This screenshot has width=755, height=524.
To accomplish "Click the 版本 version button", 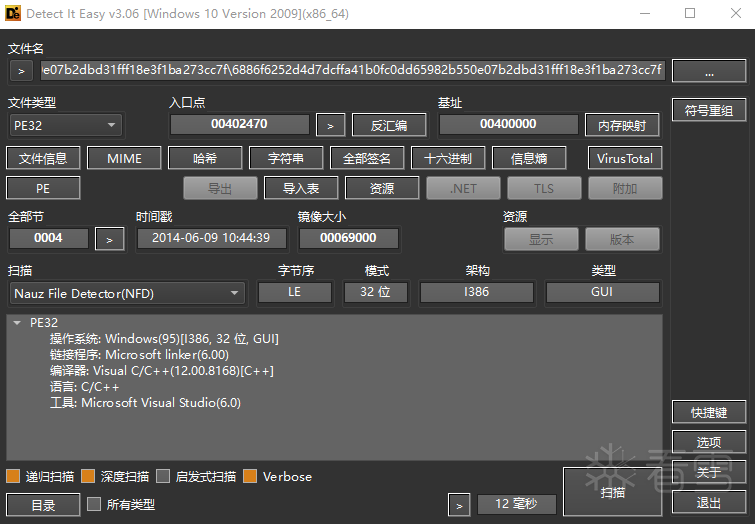I will click(x=622, y=239).
